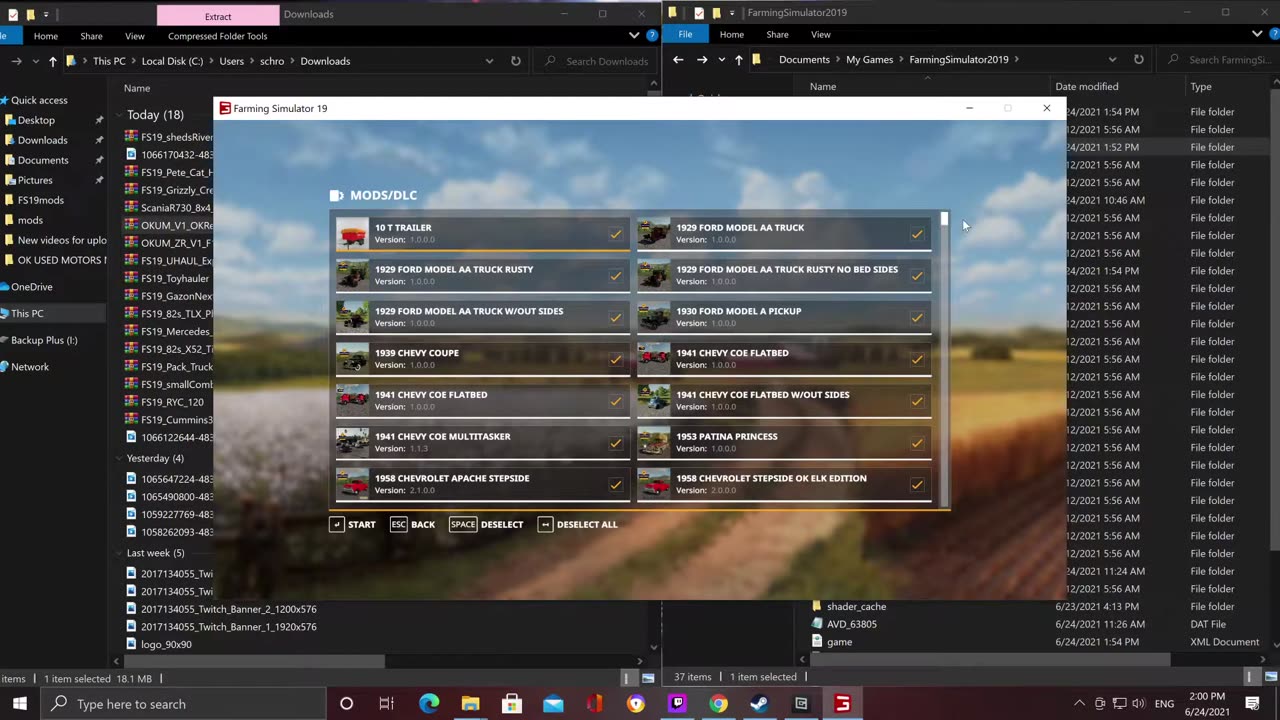The image size is (1280, 720).
Task: Click the 1939 Chevy Coupe mod thumbnail
Action: (352, 359)
